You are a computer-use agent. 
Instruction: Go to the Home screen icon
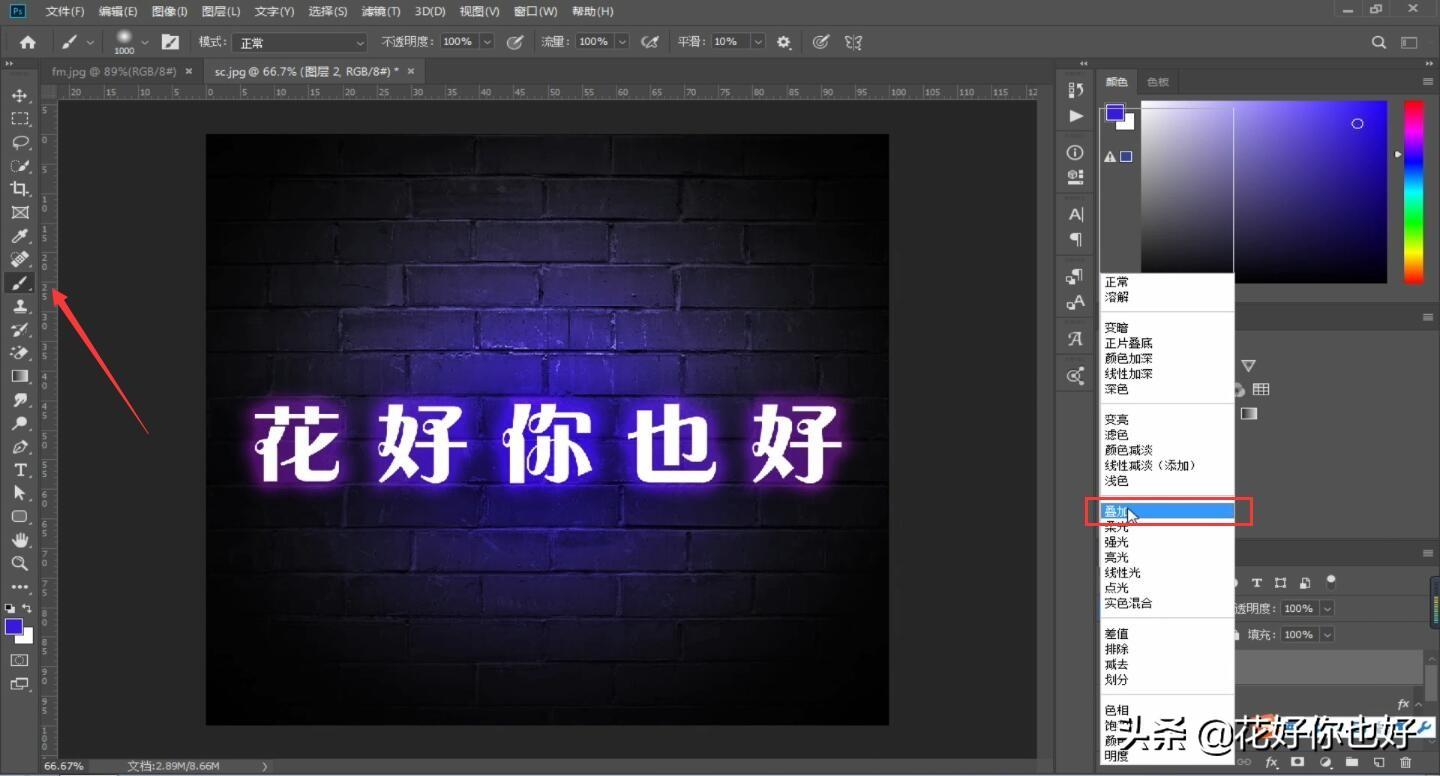[27, 42]
